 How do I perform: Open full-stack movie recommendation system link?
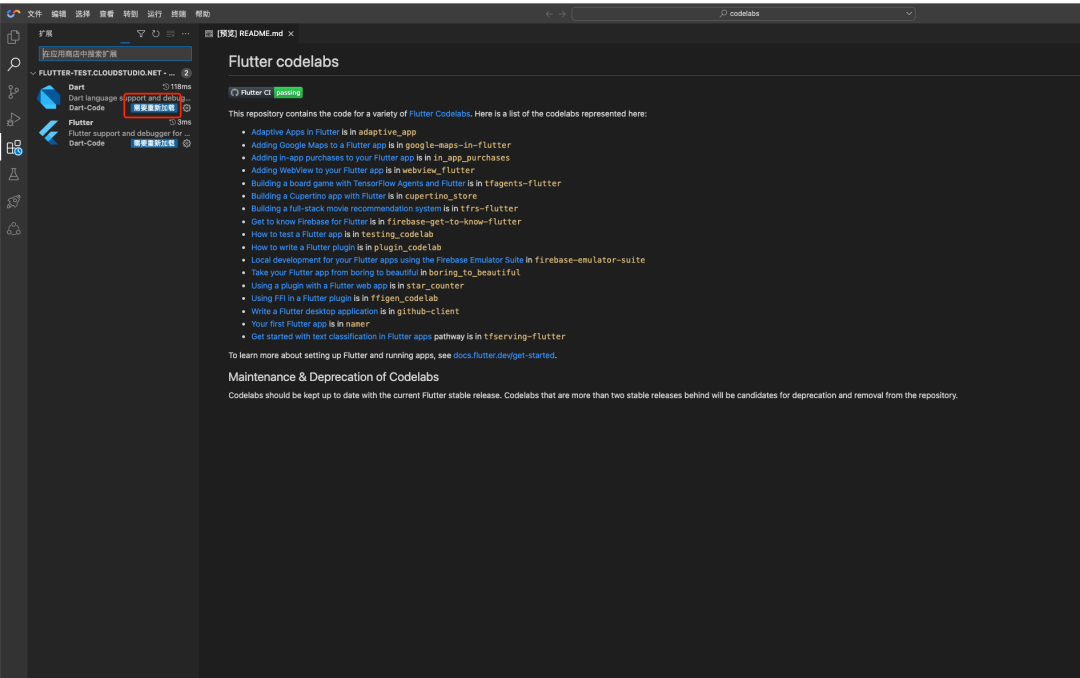click(x=346, y=209)
